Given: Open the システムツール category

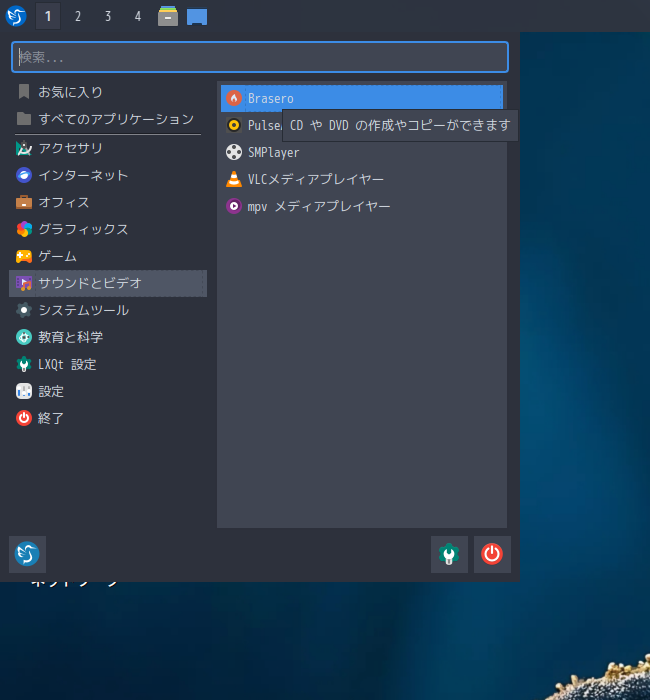Looking at the screenshot, I should coord(108,310).
